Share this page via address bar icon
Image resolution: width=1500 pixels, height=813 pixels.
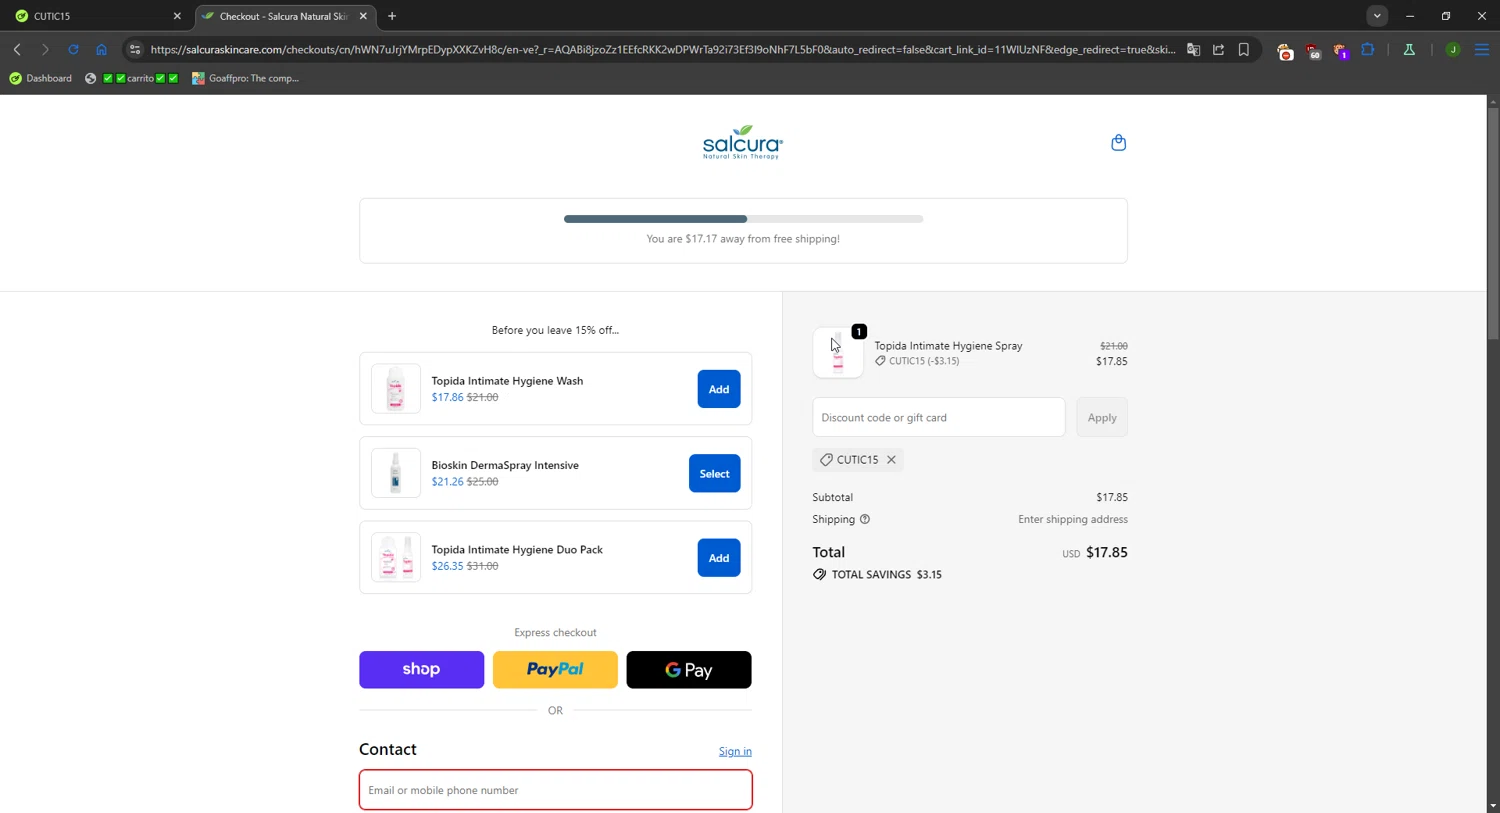1218,49
